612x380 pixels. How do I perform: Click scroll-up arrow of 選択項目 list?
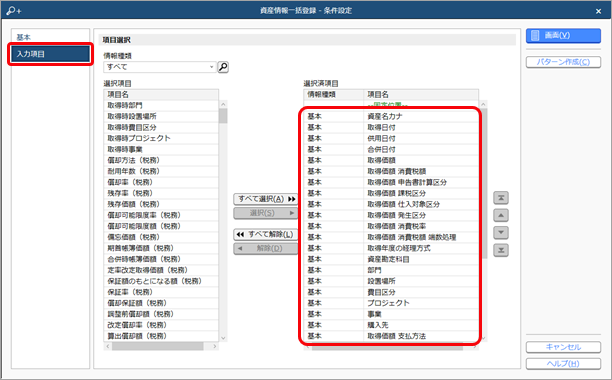(x=223, y=104)
